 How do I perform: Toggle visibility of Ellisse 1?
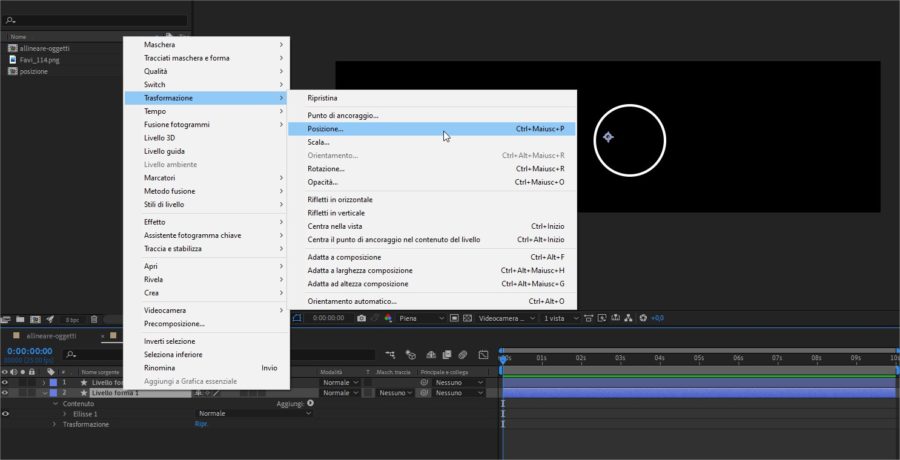[x=5, y=413]
